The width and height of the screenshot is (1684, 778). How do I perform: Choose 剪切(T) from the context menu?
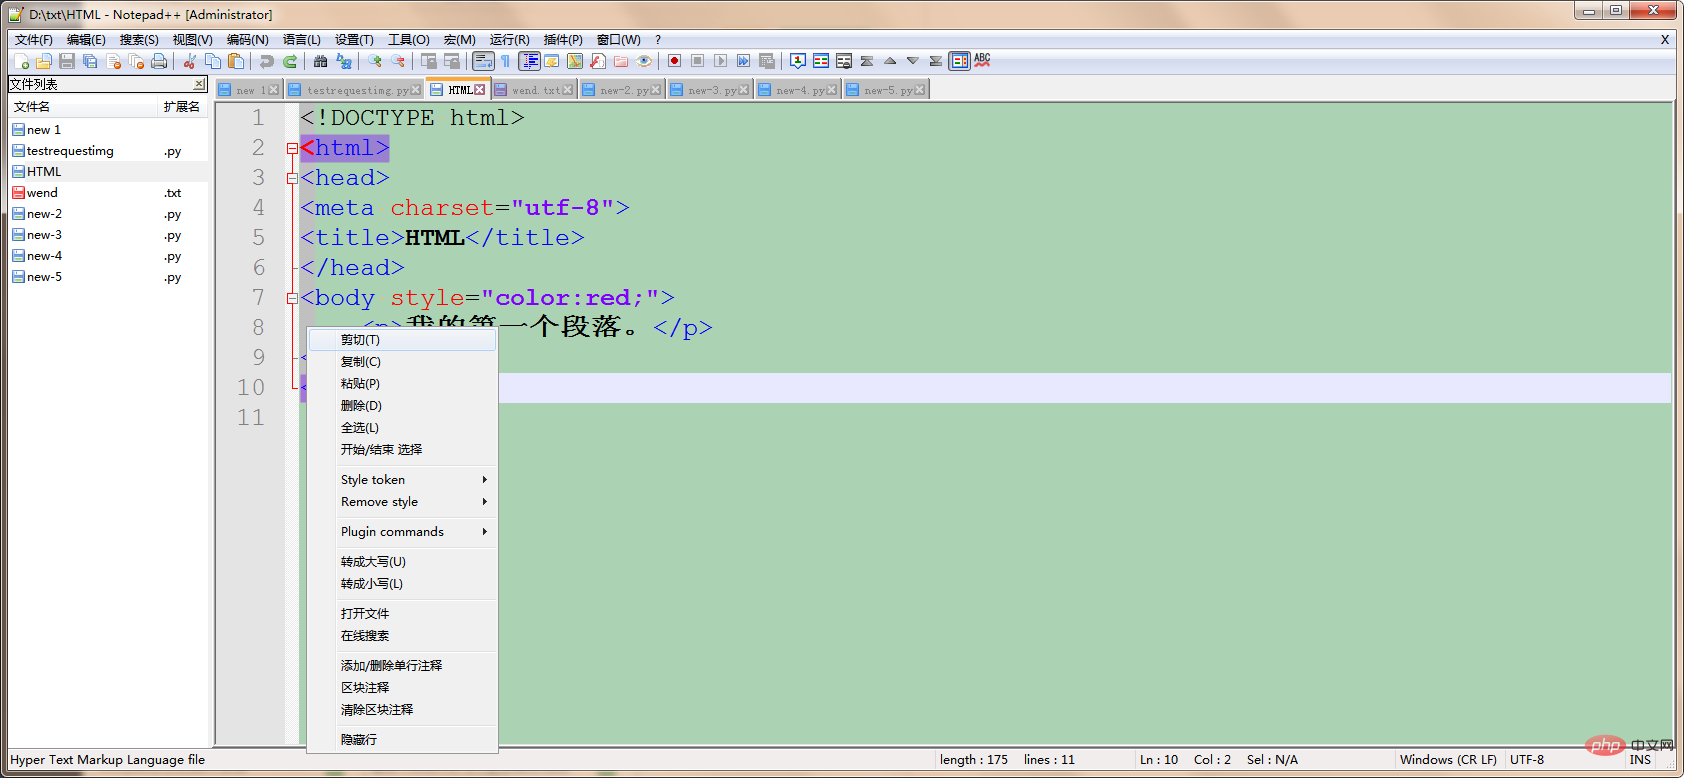402,340
